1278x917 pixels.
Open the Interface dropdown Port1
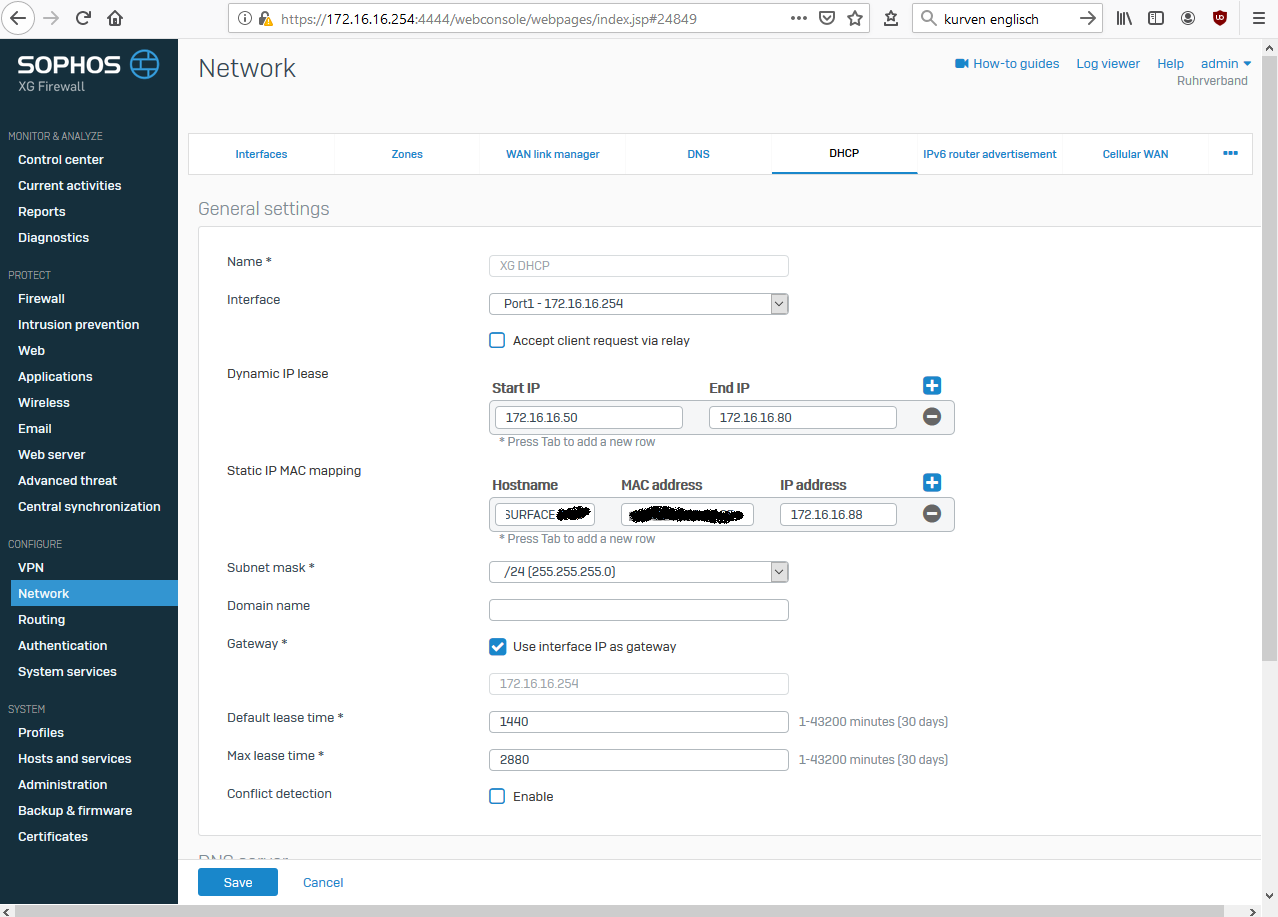tap(638, 304)
